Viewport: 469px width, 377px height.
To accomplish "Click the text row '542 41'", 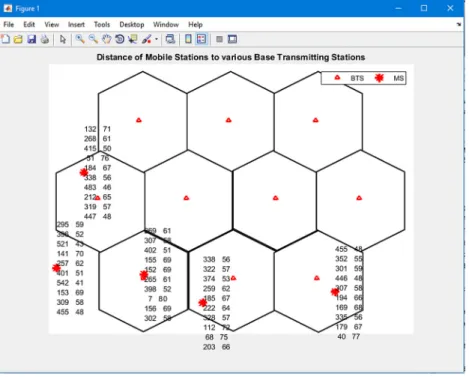I will tap(70, 283).
